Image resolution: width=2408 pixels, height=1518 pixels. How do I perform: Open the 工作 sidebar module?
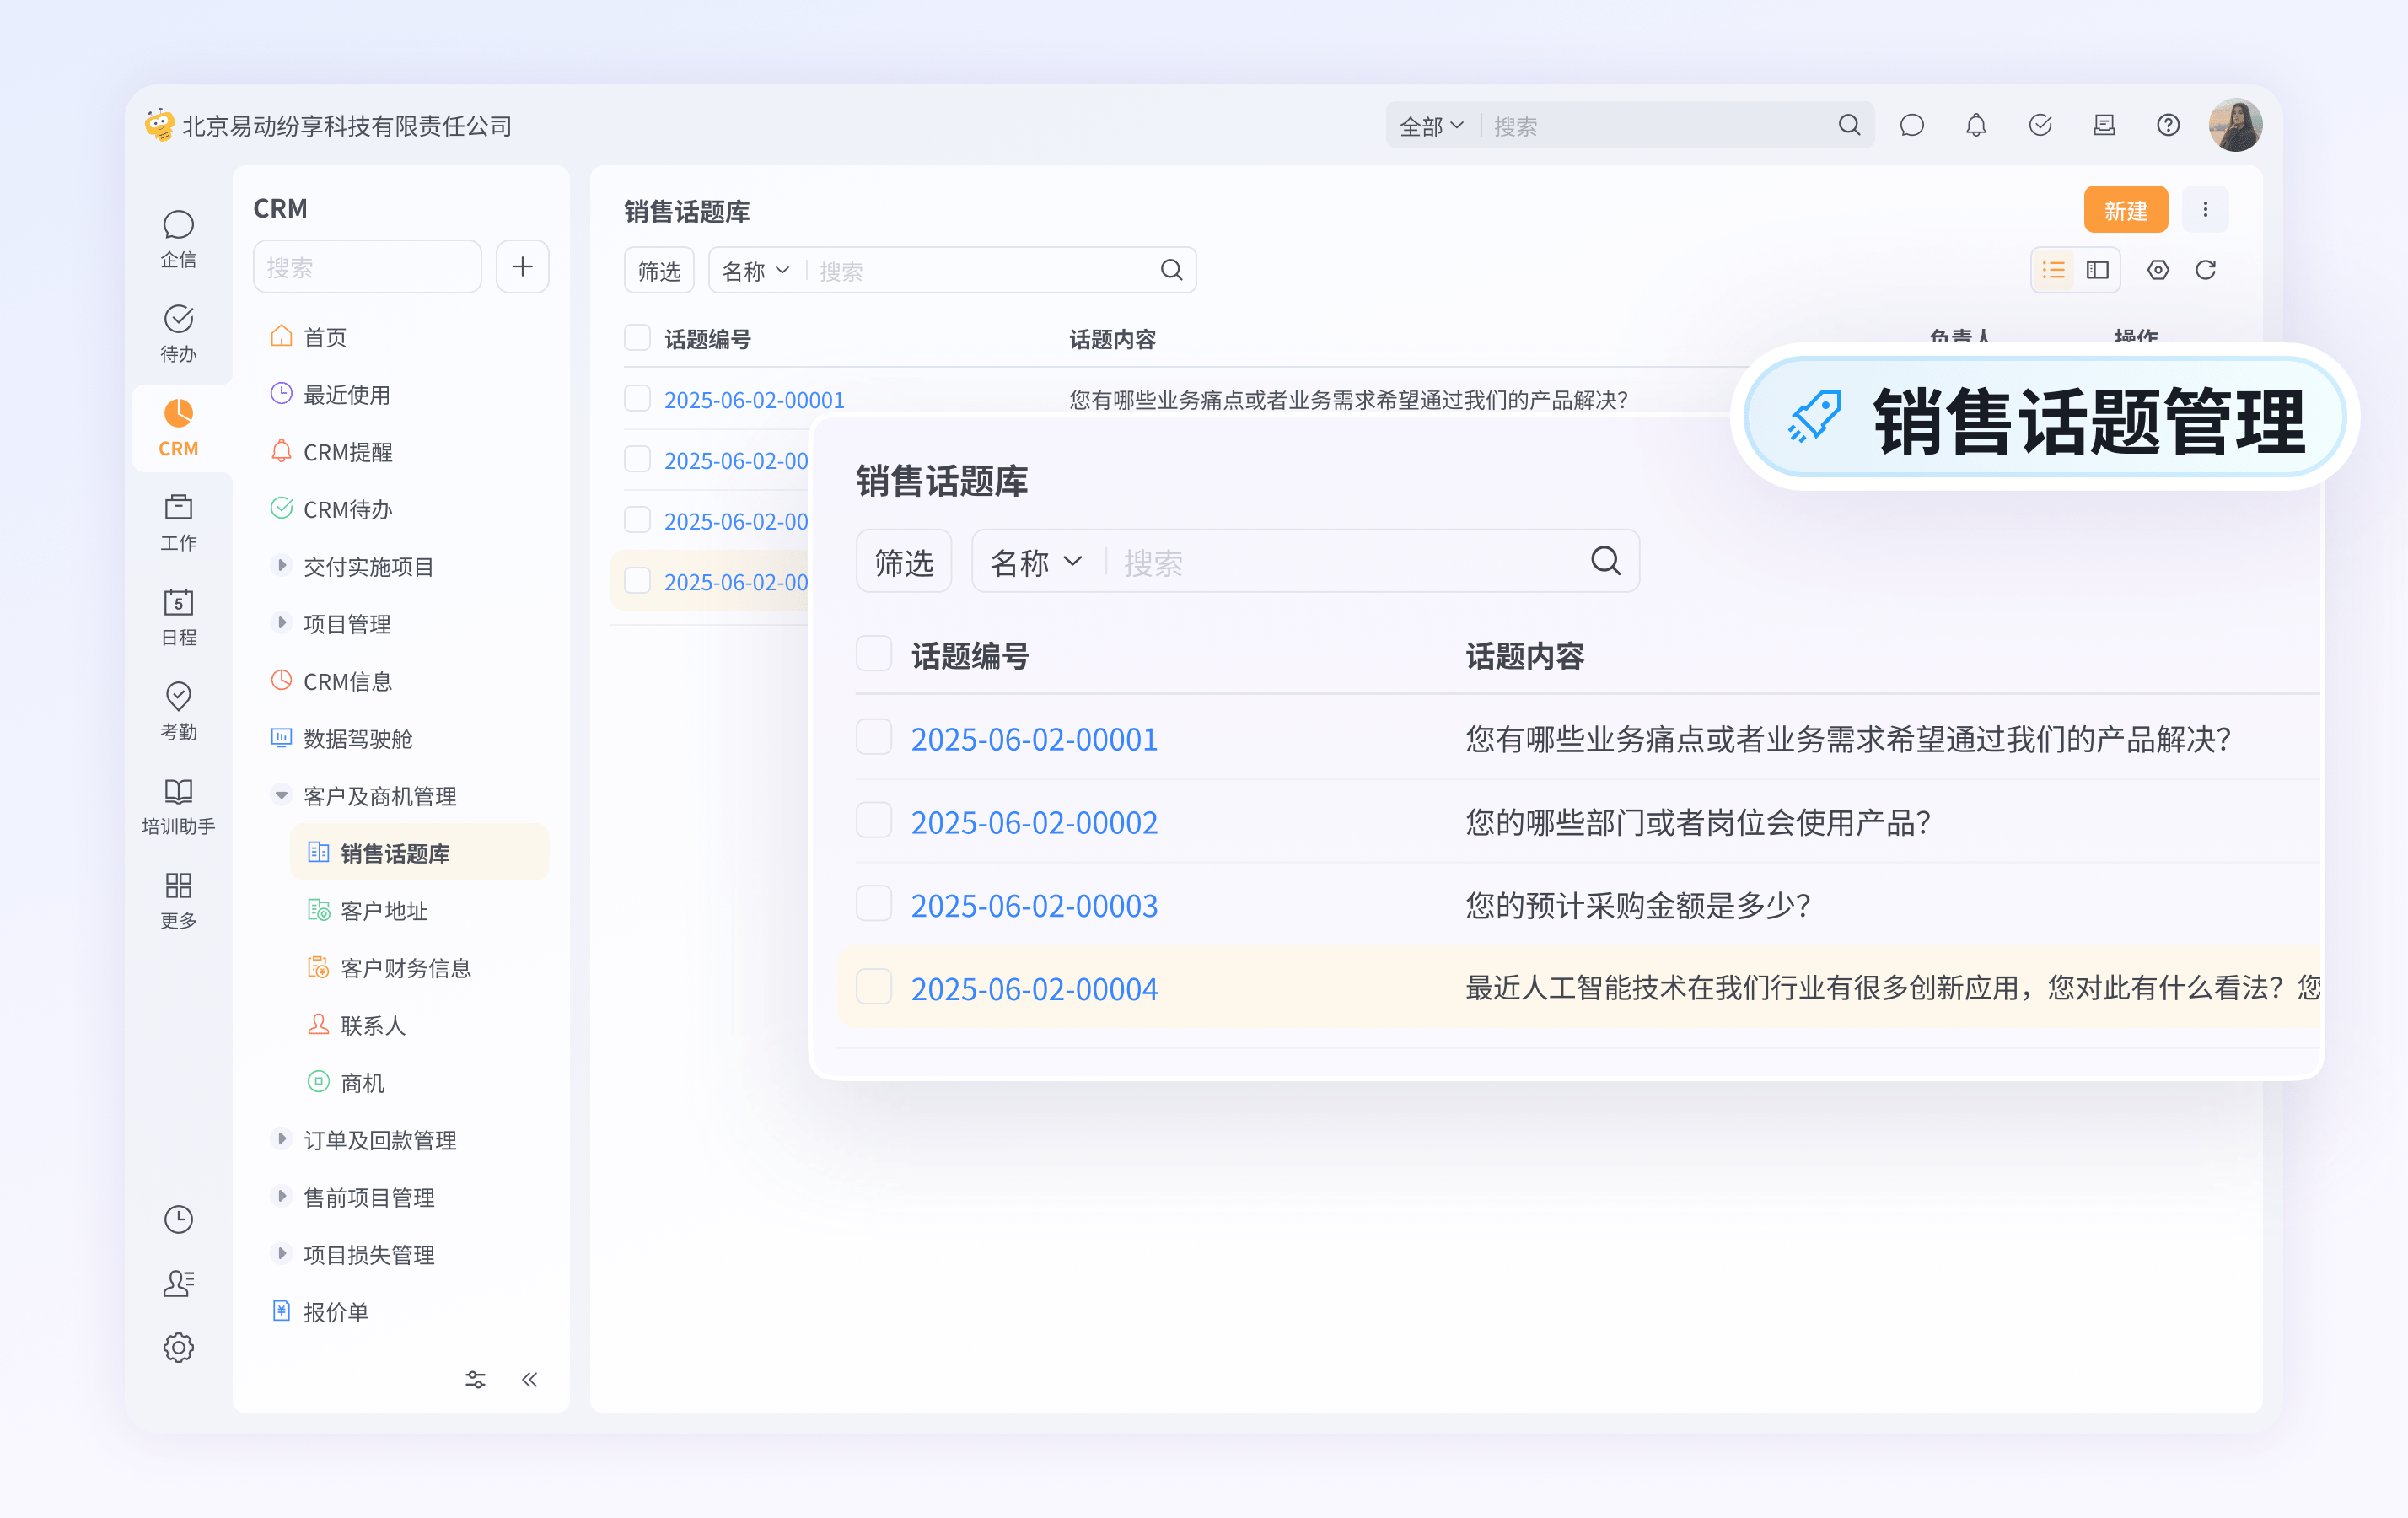178,522
